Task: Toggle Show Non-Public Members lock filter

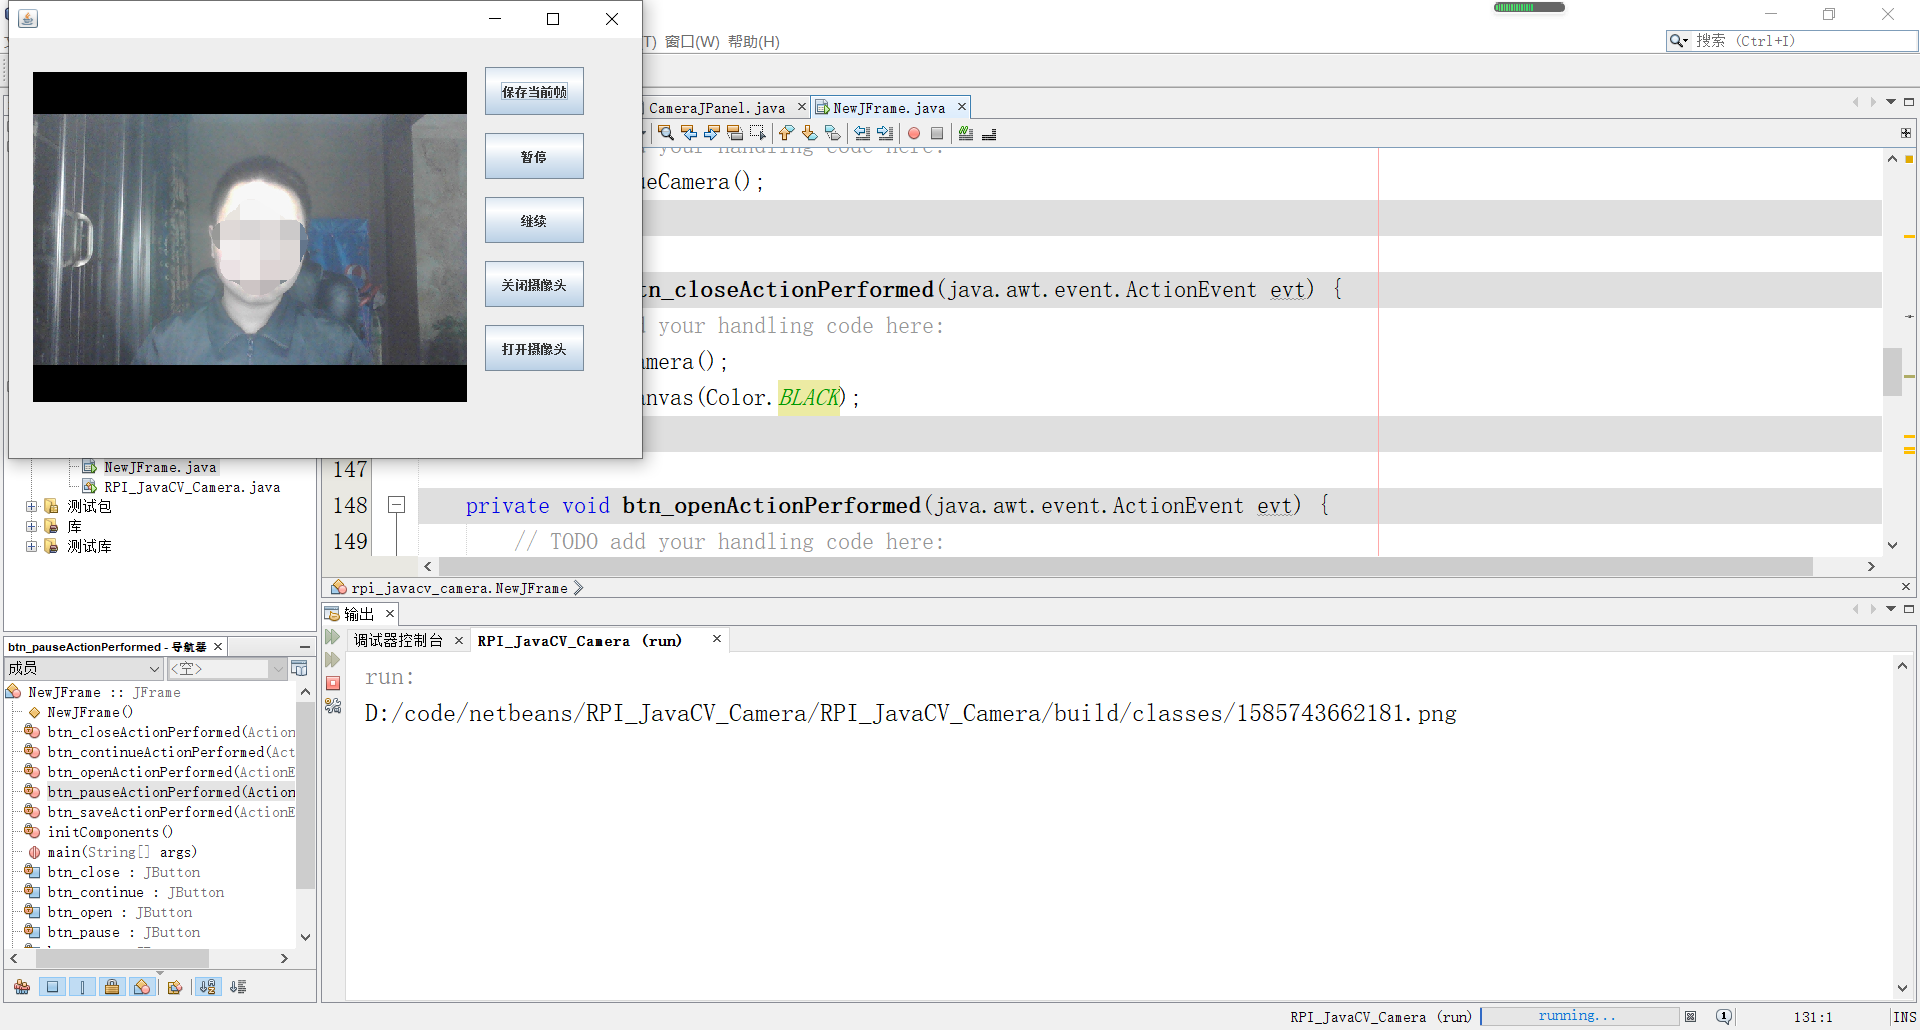Action: (112, 987)
